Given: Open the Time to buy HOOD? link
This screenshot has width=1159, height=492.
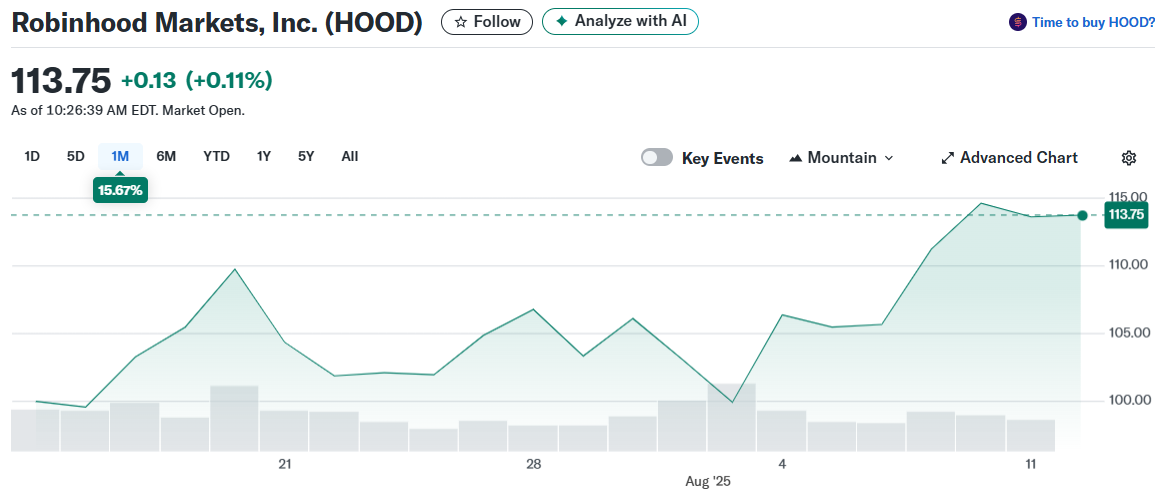Looking at the screenshot, I should click(x=1092, y=23).
